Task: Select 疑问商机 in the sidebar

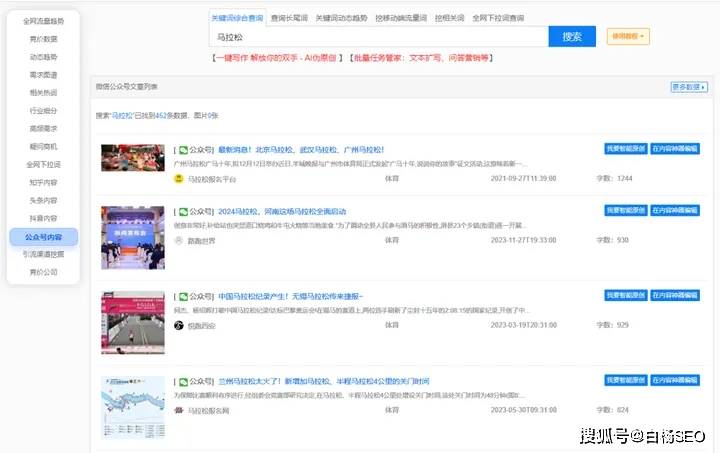Action: (x=44, y=146)
